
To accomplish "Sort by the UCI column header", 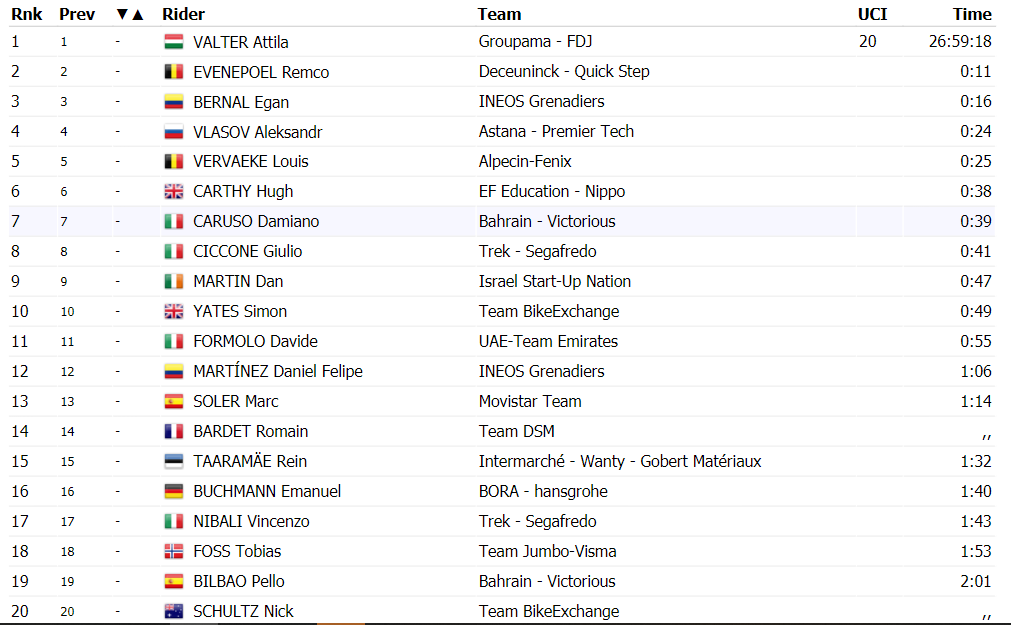I will click(x=872, y=14).
